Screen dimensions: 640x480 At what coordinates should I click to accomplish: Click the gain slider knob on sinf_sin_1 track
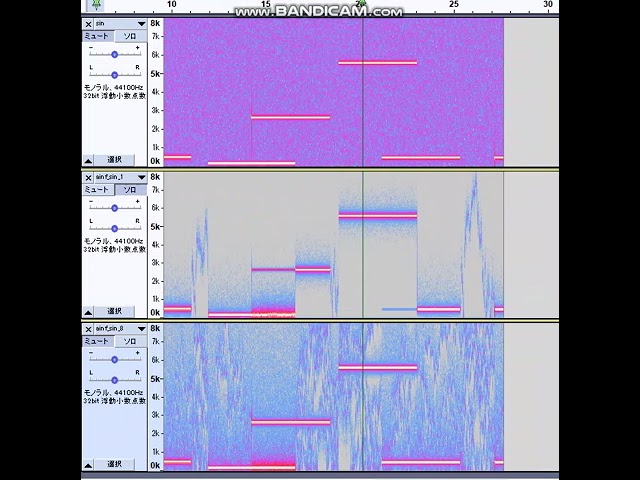coord(115,208)
